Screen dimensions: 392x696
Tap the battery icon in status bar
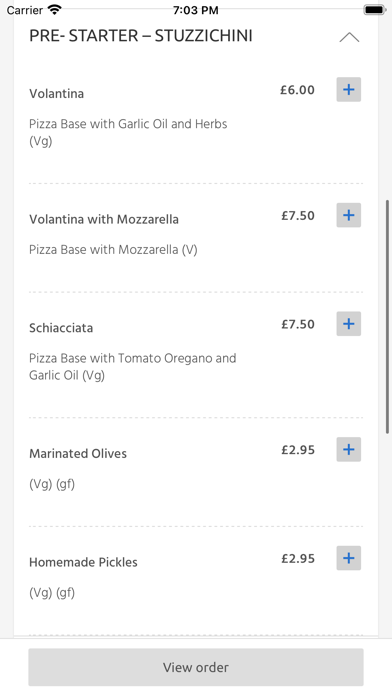pos(375,10)
